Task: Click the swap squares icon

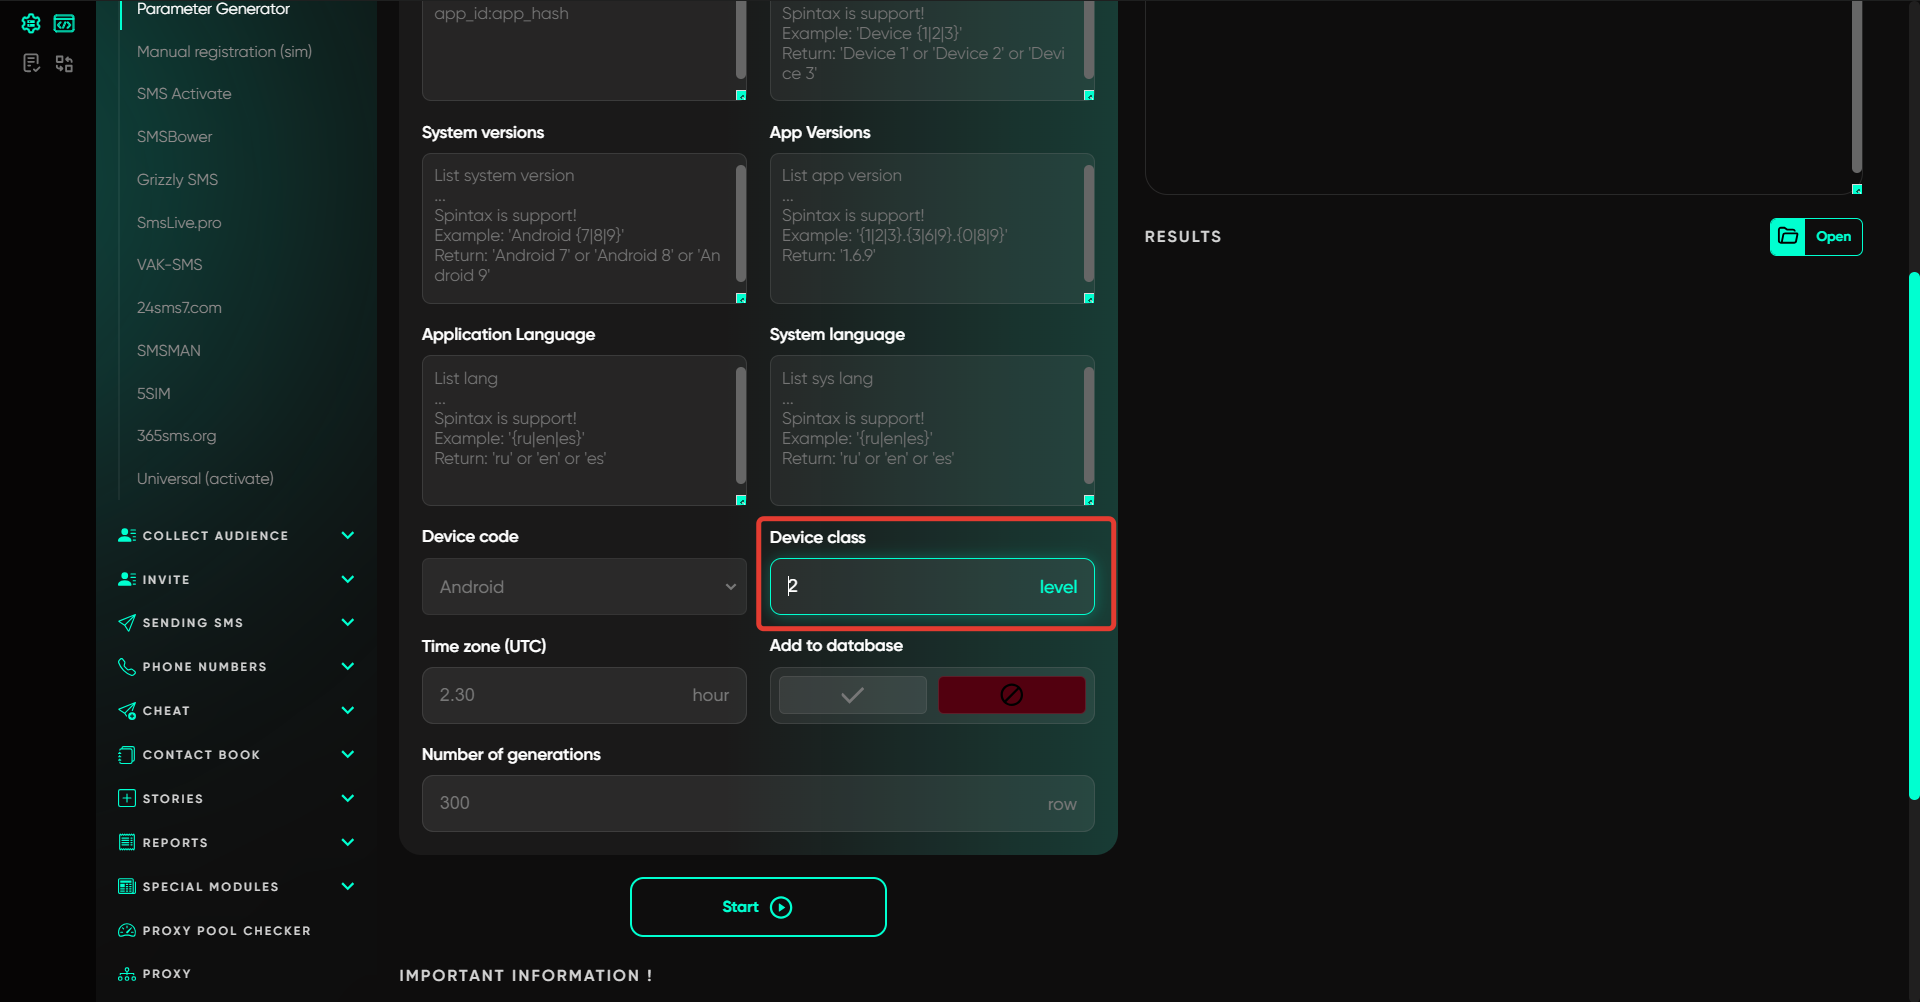Action: click(64, 64)
